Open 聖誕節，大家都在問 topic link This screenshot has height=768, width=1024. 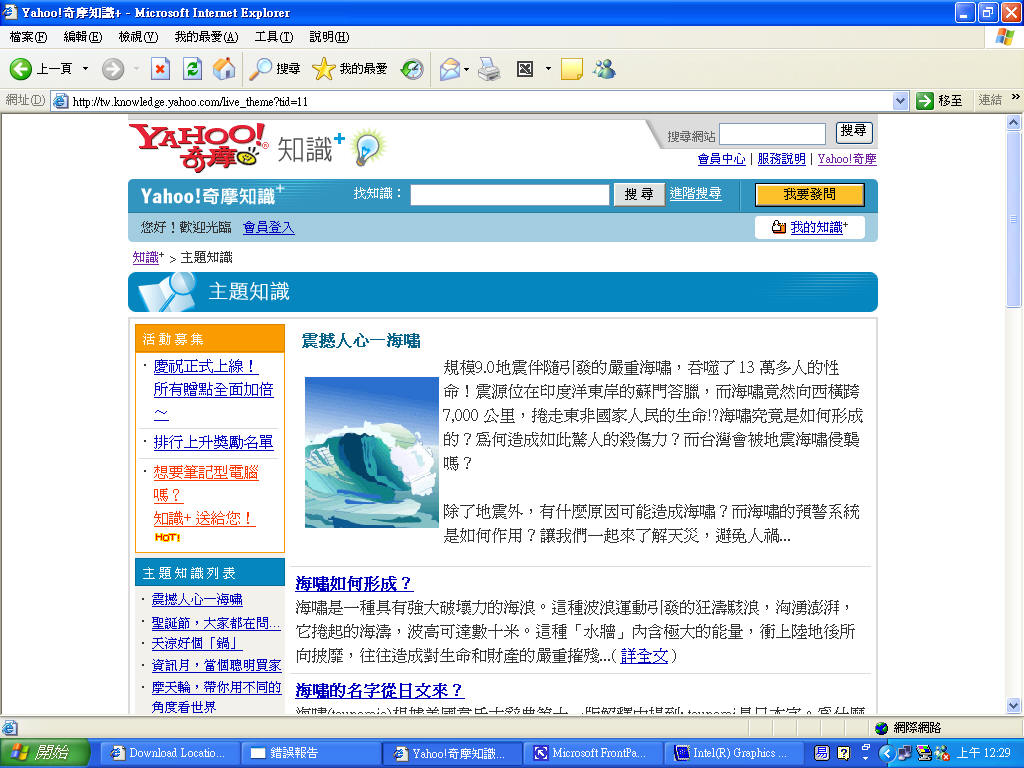tap(216, 623)
